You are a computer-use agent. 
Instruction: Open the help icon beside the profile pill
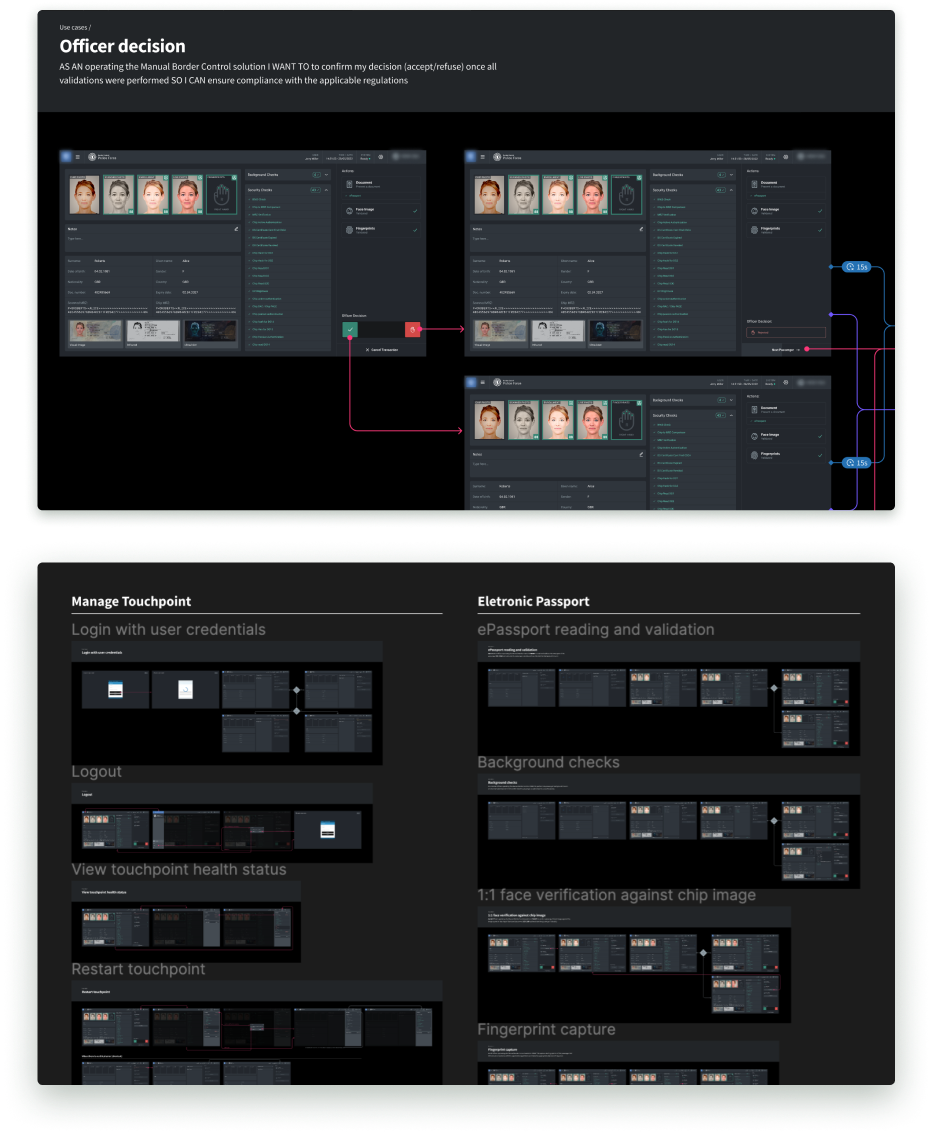(380, 157)
